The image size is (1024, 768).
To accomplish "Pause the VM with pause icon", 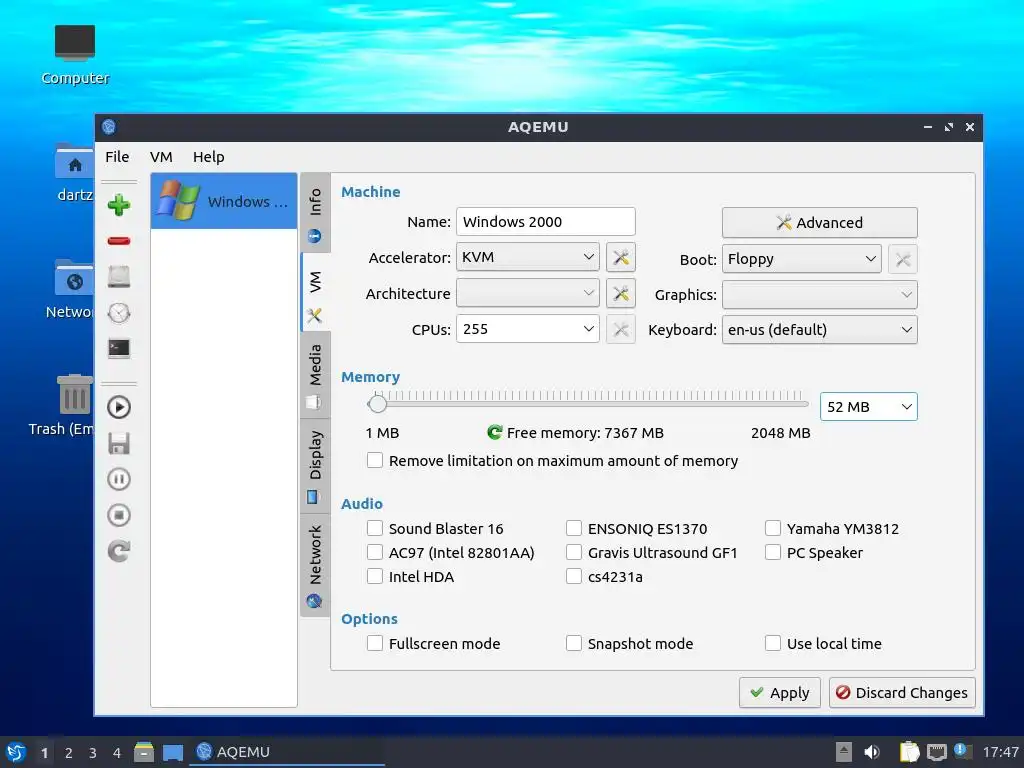I will (x=119, y=479).
